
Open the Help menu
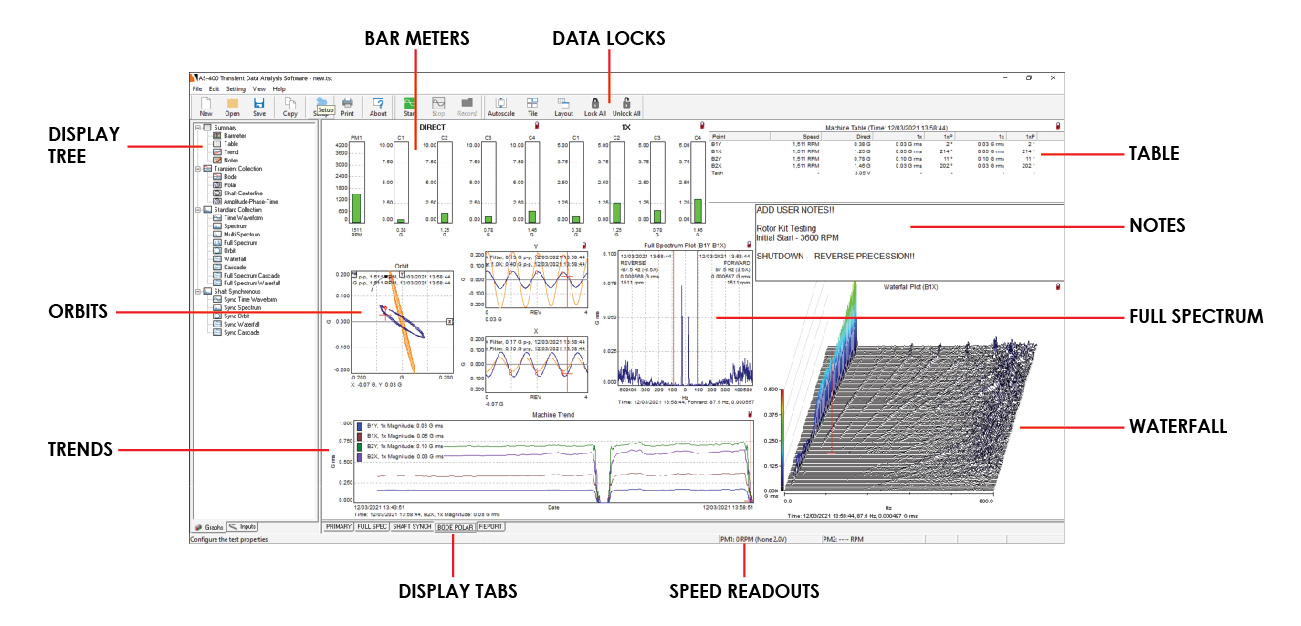[x=279, y=89]
